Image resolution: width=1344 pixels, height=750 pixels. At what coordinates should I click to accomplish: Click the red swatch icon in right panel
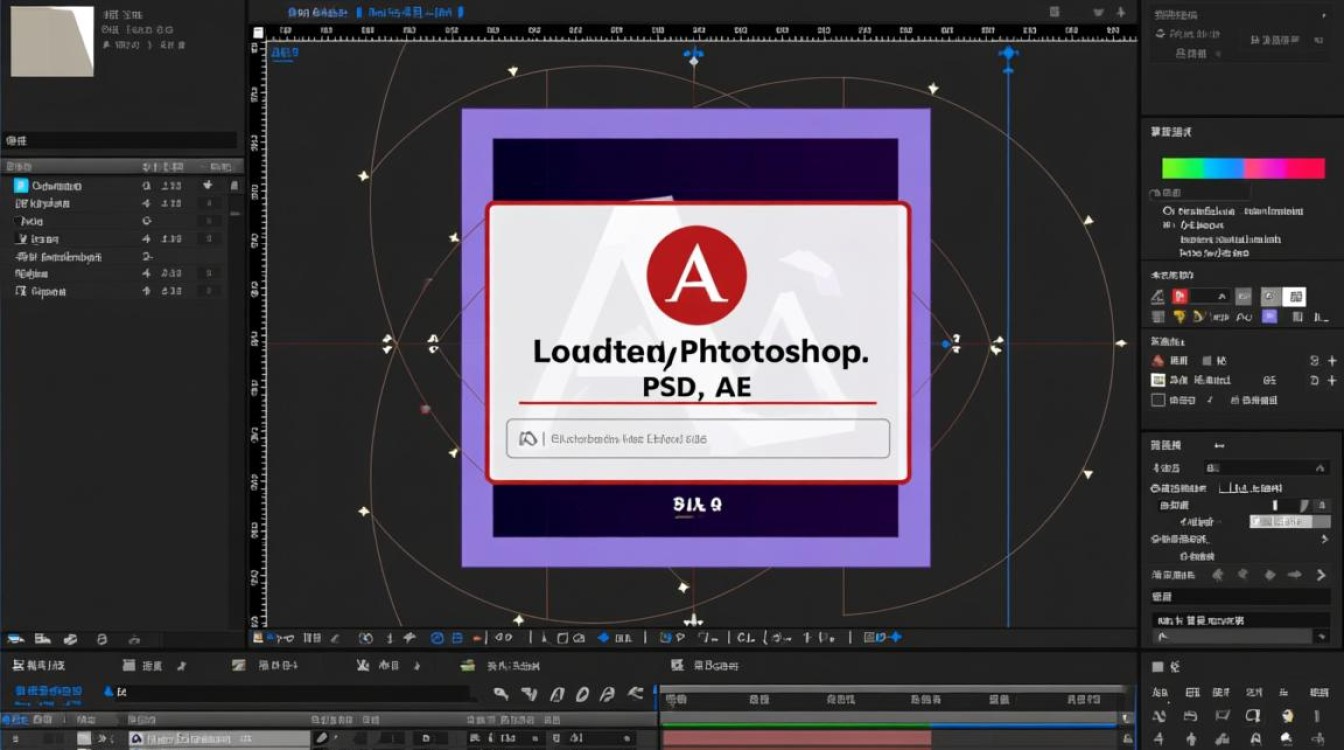(x=1179, y=296)
